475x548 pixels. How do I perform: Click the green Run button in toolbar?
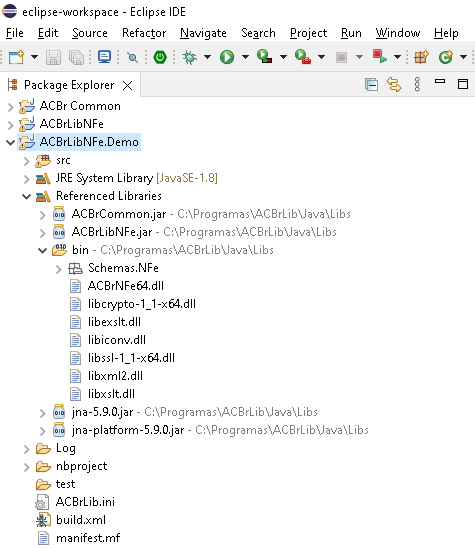[227, 57]
